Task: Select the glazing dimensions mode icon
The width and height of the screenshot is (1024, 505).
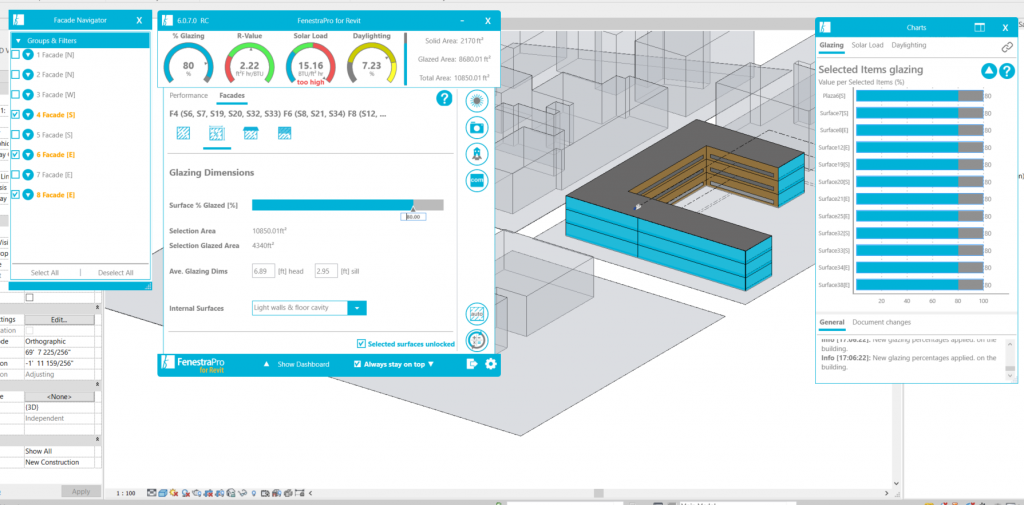Action: pos(217,133)
